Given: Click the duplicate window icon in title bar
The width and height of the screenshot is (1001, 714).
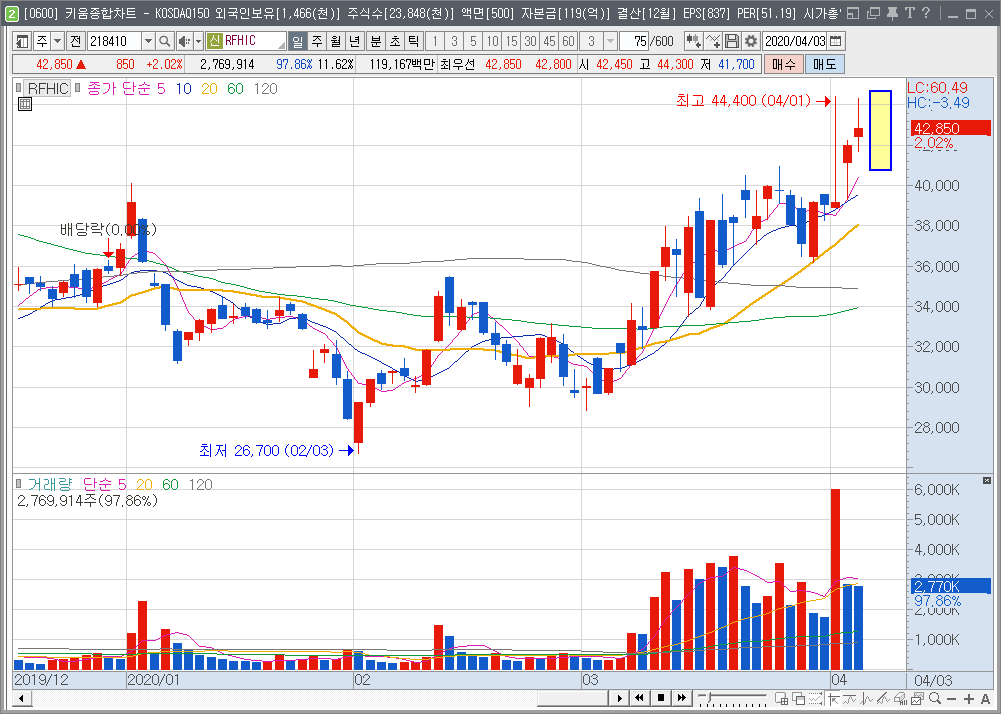Looking at the screenshot, I should [x=873, y=13].
